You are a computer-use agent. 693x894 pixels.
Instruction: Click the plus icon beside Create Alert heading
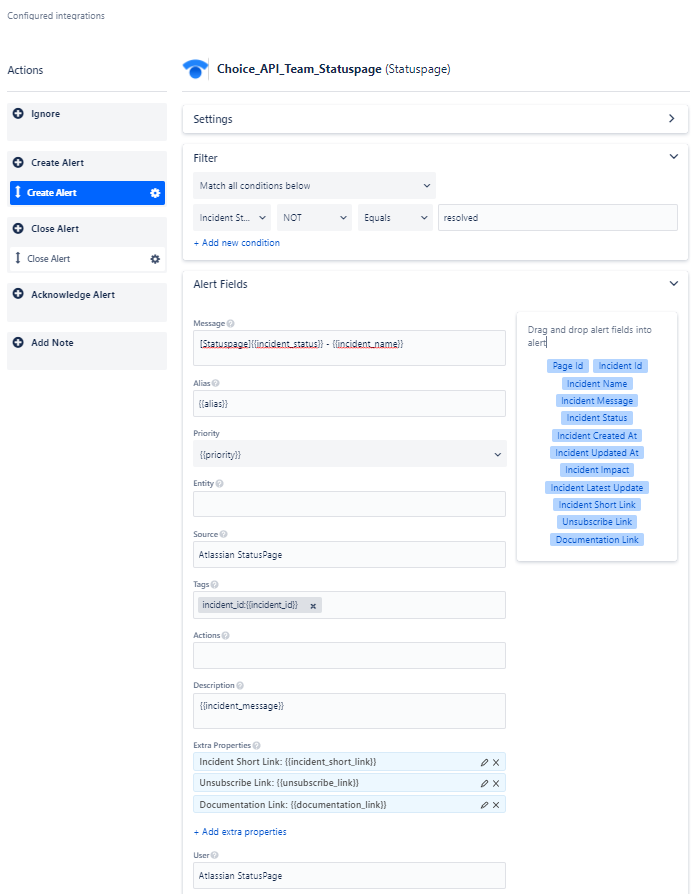[18, 162]
